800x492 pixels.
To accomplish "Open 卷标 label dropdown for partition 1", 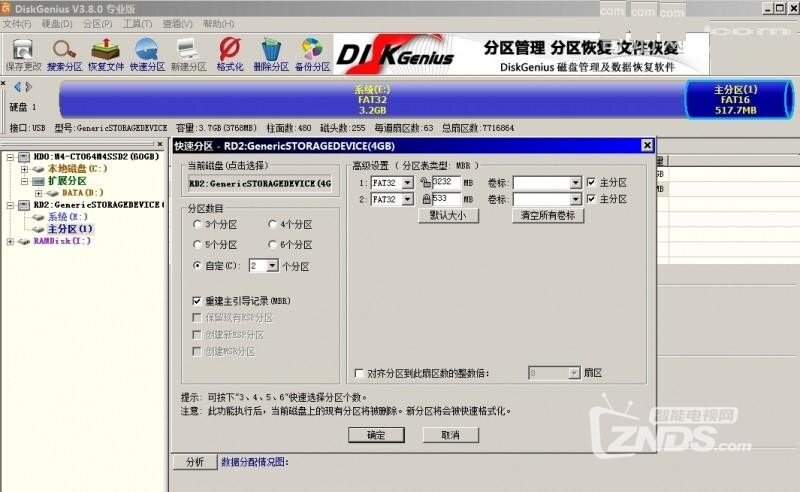I will coord(576,183).
